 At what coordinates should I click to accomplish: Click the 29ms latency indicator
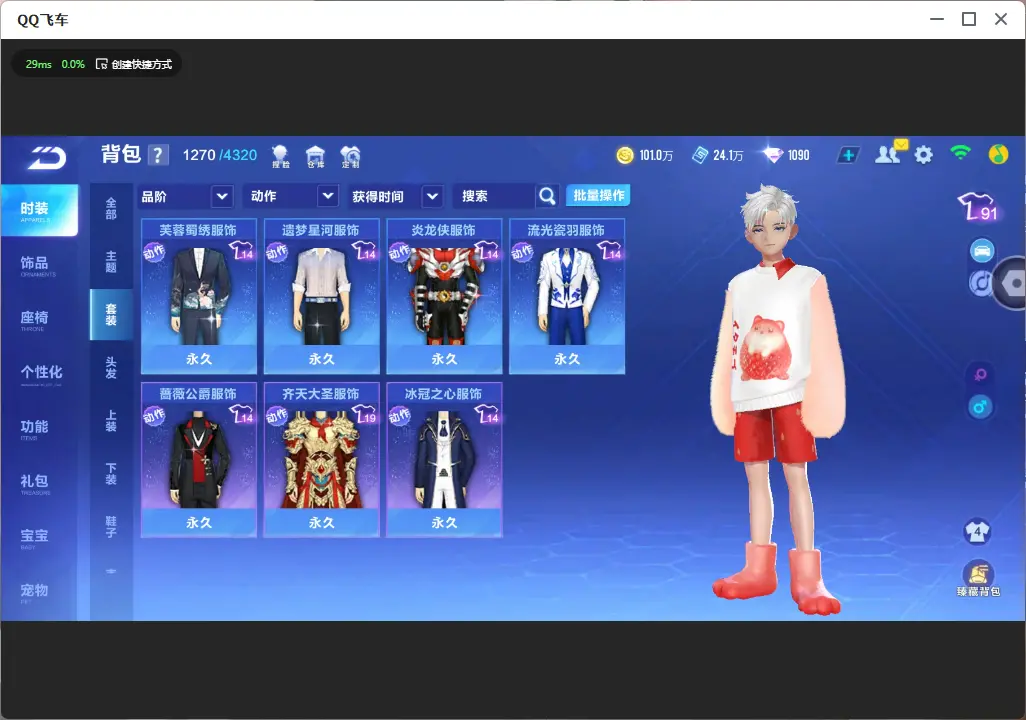pyautogui.click(x=39, y=64)
